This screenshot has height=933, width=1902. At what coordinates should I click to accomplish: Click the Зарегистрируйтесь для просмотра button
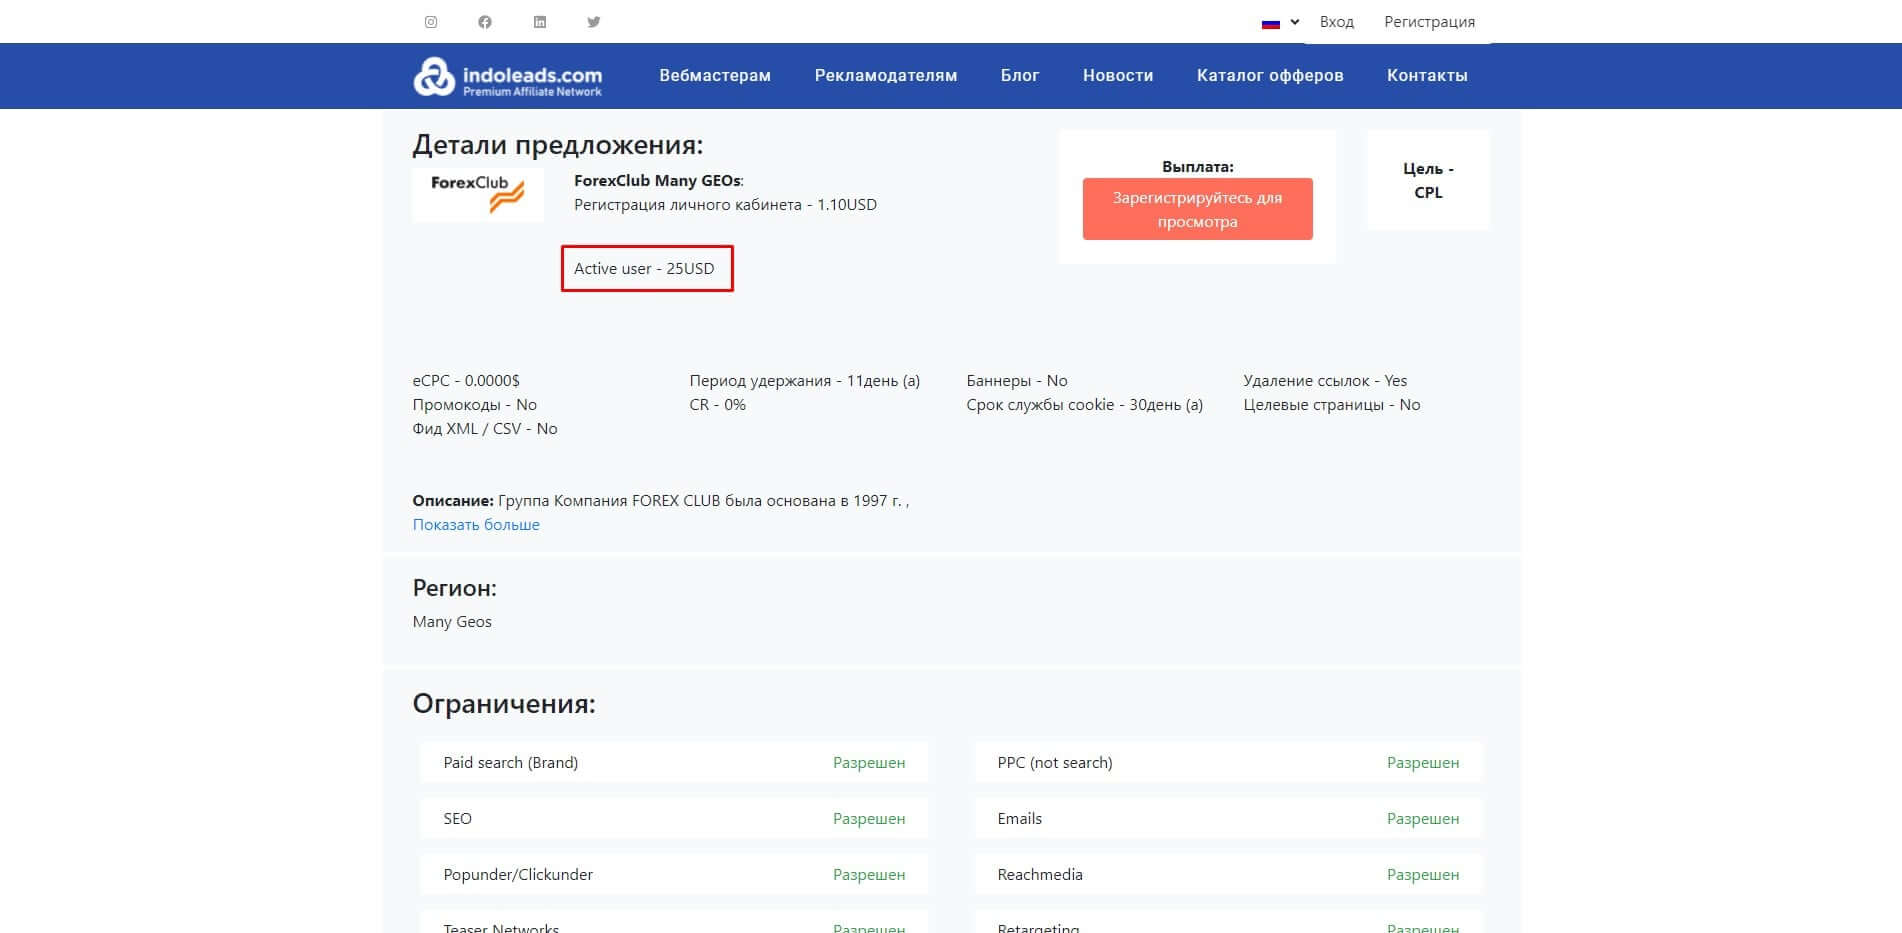pos(1197,209)
